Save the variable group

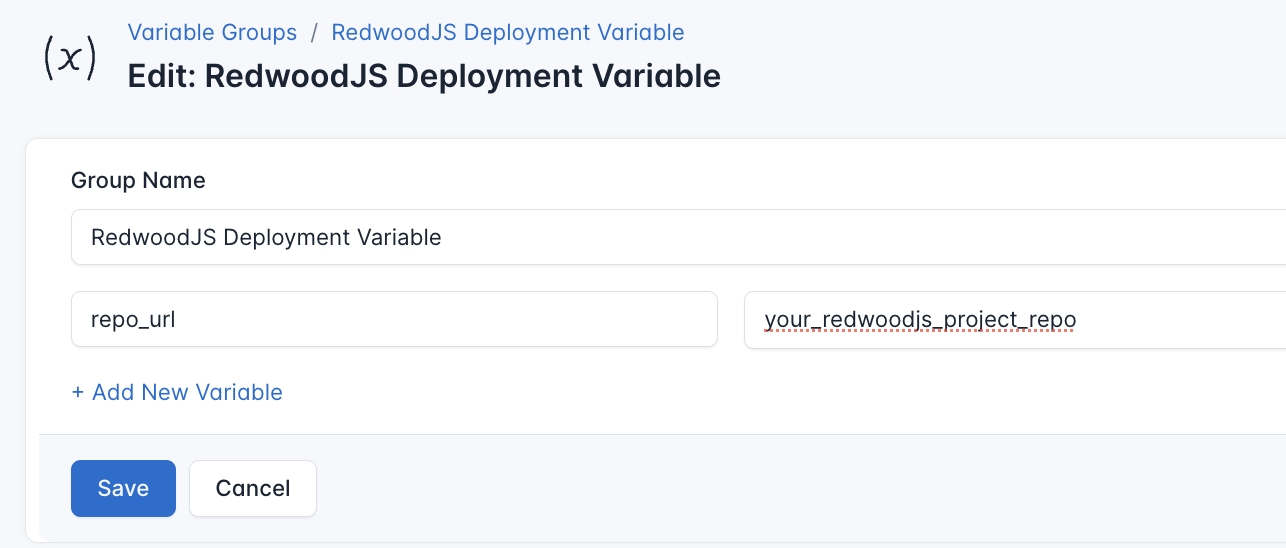click(x=123, y=488)
